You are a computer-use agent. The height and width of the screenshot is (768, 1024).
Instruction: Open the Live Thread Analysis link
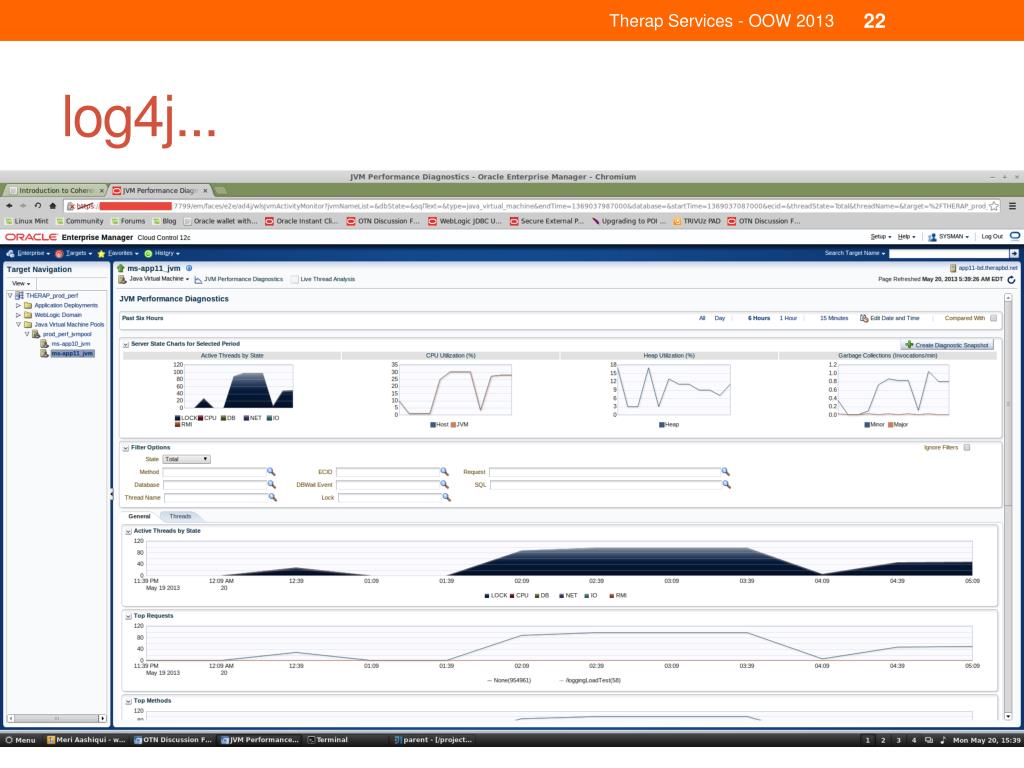pyautogui.click(x=327, y=280)
